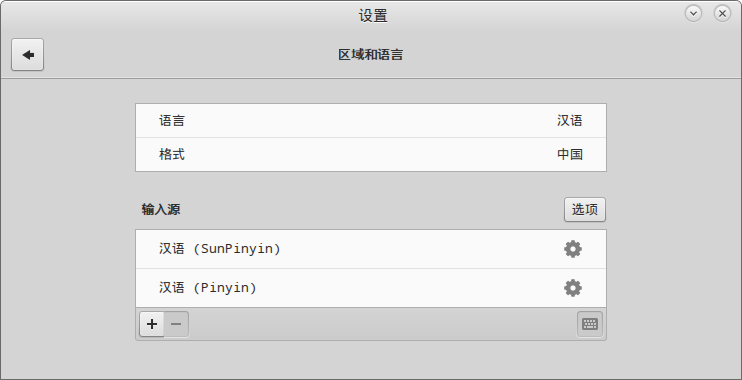The height and width of the screenshot is (380, 742).
Task: Remove input source using the minus button
Action: [176, 324]
